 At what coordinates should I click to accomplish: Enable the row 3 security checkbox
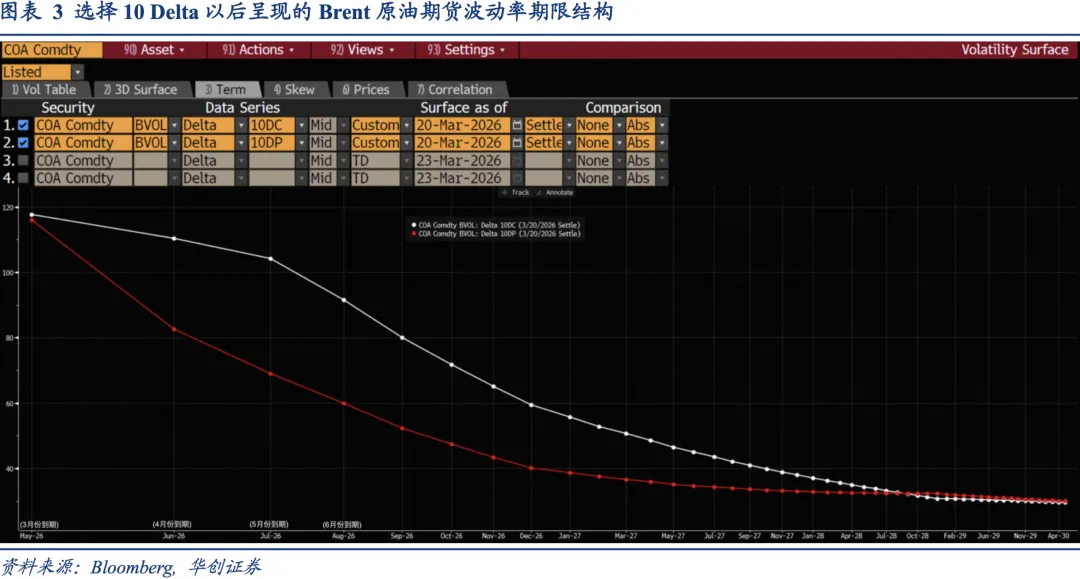coord(23,160)
